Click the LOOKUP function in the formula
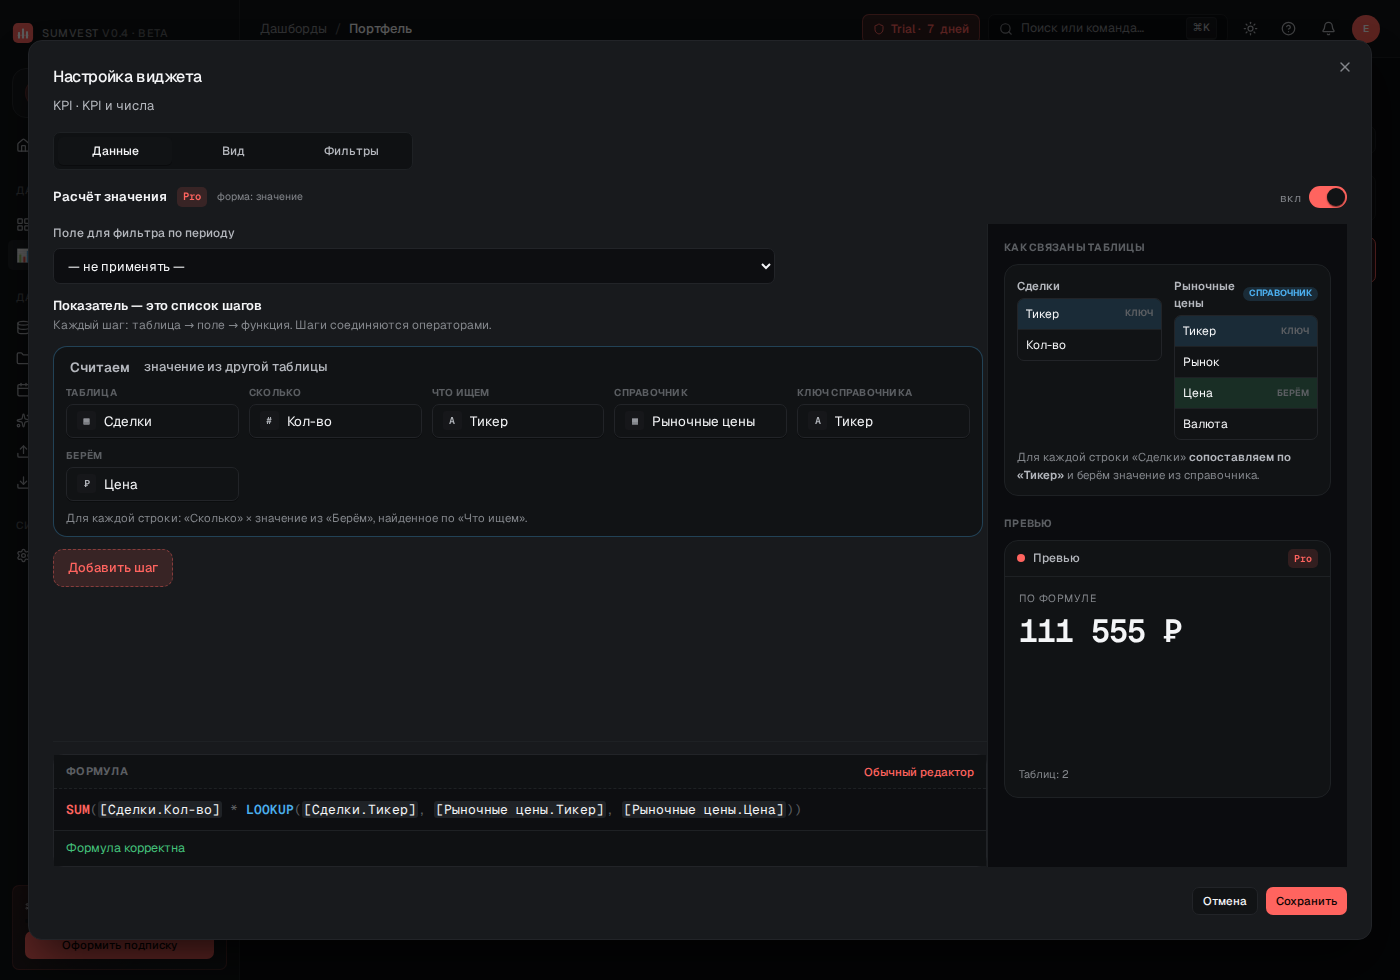The height and width of the screenshot is (980, 1400). click(270, 810)
